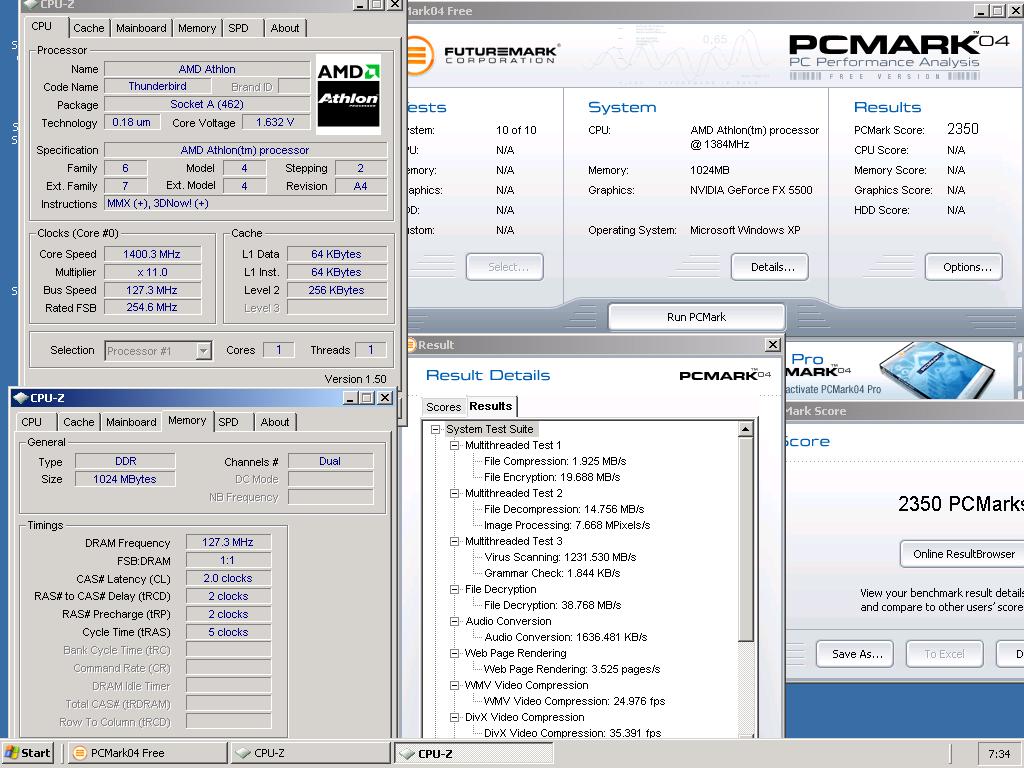1024x768 pixels.
Task: Collapse DivX Video Compression node
Action: tap(455, 717)
